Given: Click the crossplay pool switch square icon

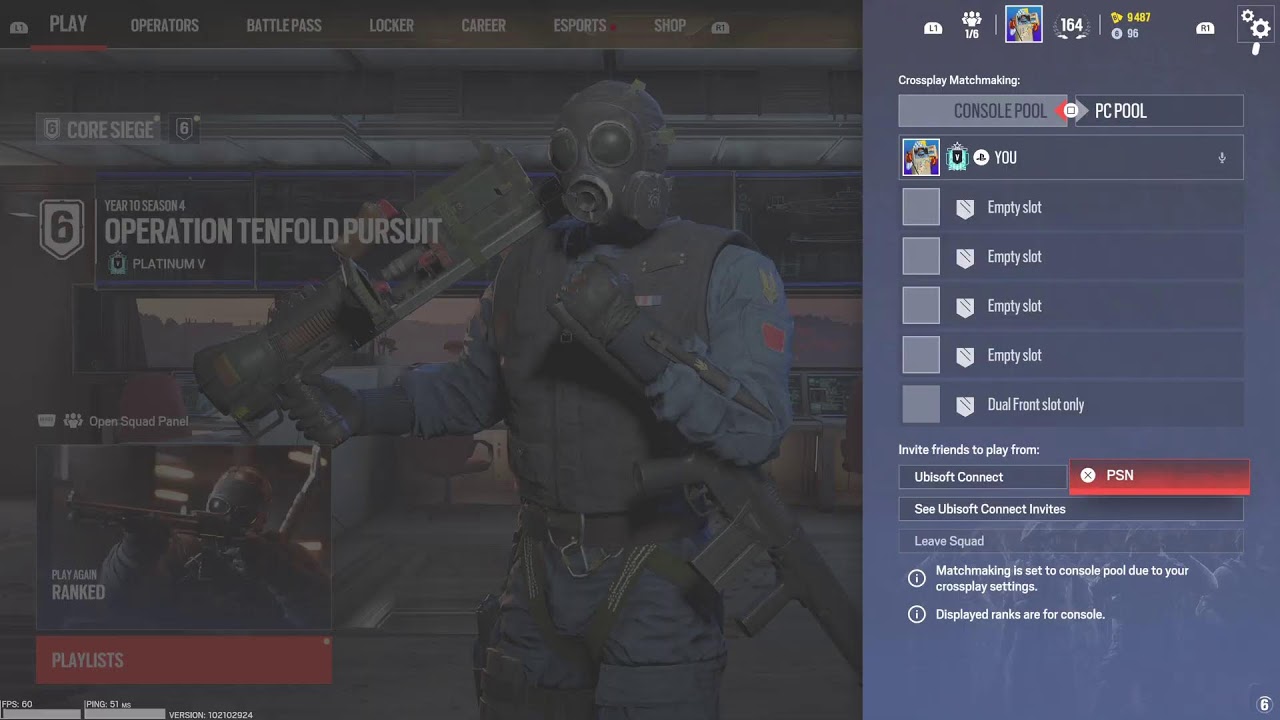Looking at the screenshot, I should pos(1070,111).
